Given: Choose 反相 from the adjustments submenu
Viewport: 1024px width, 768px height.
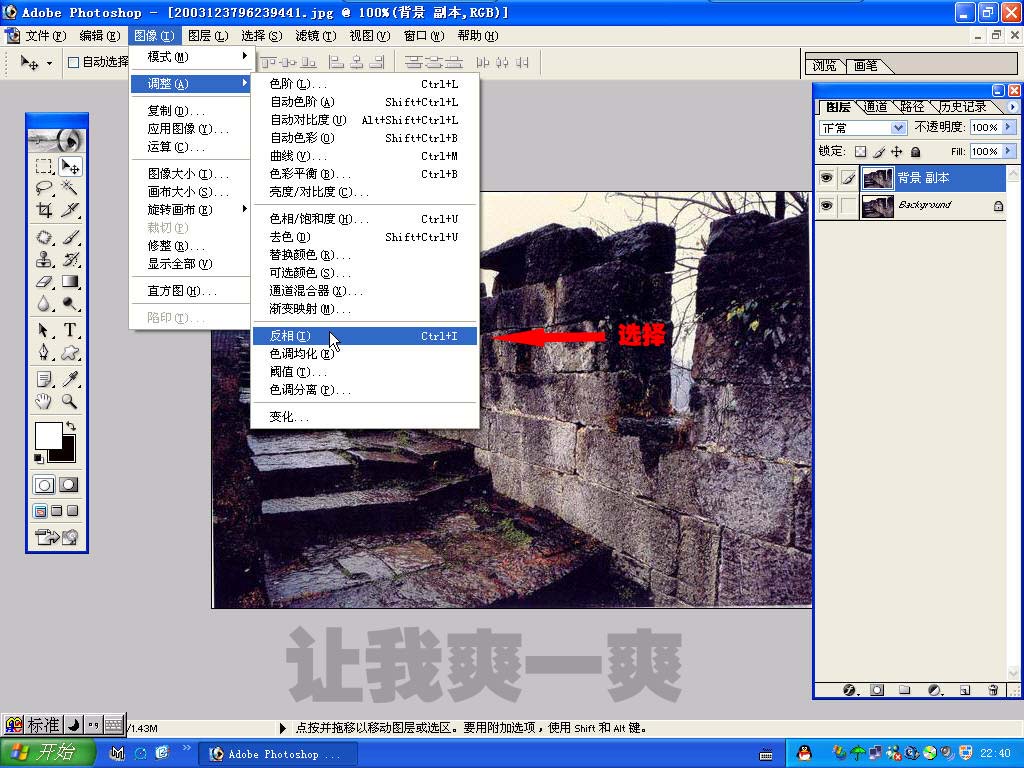Looking at the screenshot, I should pos(290,336).
